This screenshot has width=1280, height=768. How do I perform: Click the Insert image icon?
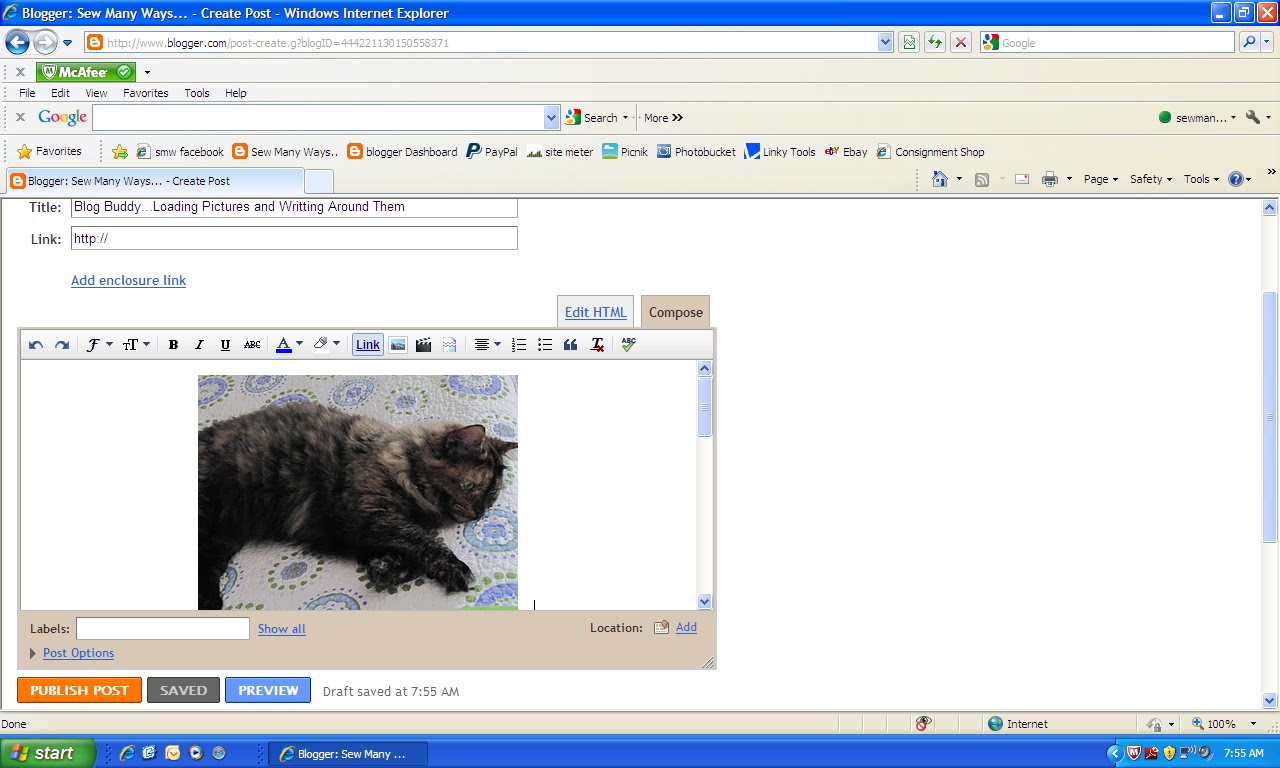pos(398,345)
